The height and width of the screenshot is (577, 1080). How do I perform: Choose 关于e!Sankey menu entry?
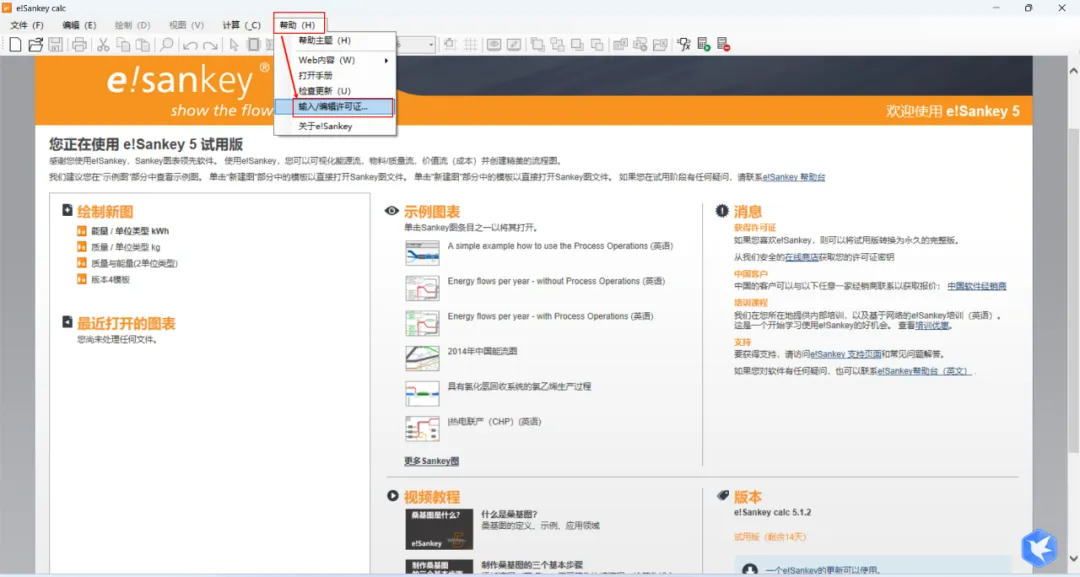[x=325, y=127]
